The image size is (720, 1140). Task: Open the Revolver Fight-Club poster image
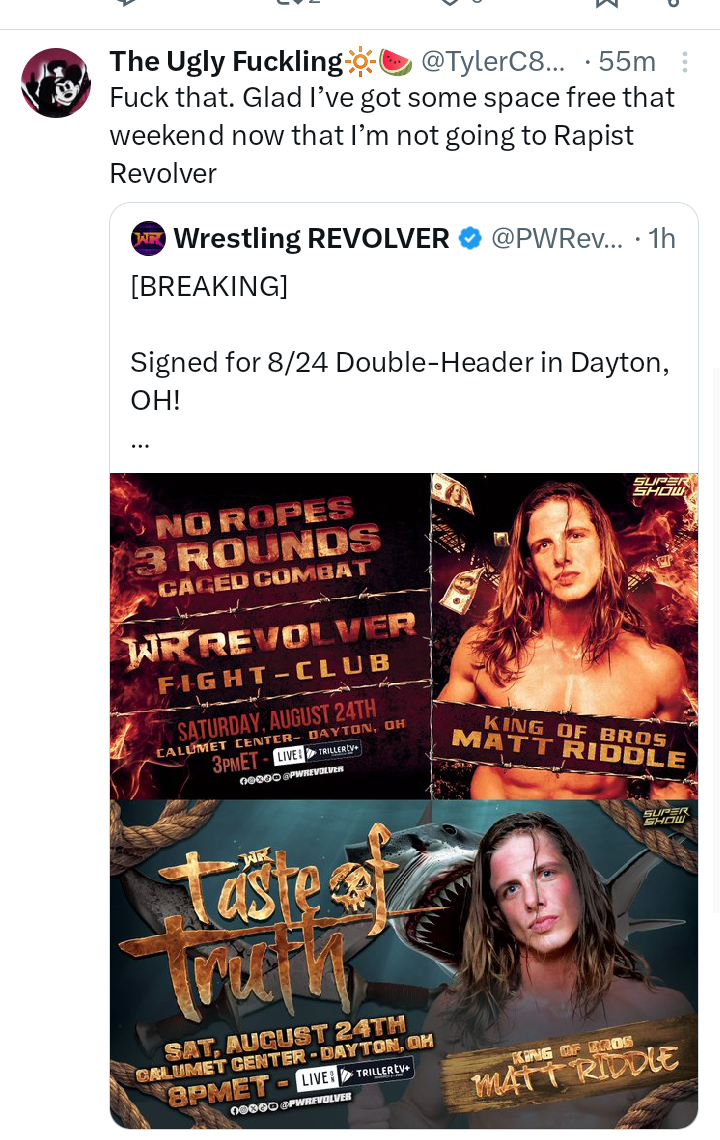click(x=270, y=635)
